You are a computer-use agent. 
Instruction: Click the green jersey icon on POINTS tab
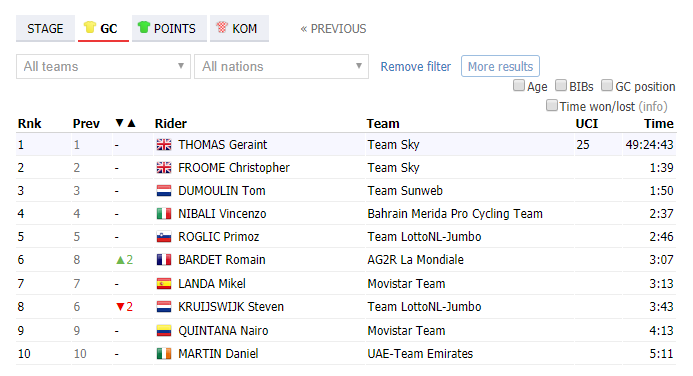tap(144, 27)
